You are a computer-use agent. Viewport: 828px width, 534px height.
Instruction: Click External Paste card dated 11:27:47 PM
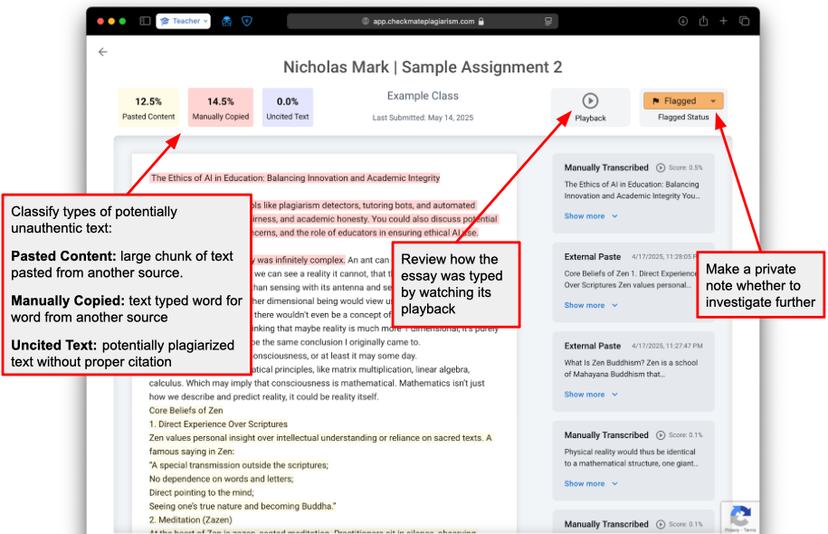(633, 371)
